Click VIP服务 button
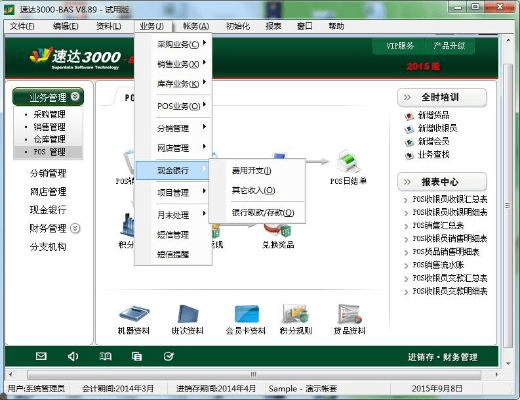The height and width of the screenshot is (400, 520). coord(399,46)
